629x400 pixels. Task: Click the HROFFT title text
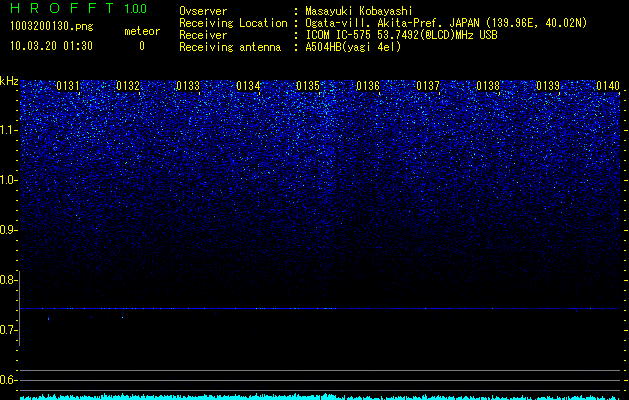click(x=62, y=8)
